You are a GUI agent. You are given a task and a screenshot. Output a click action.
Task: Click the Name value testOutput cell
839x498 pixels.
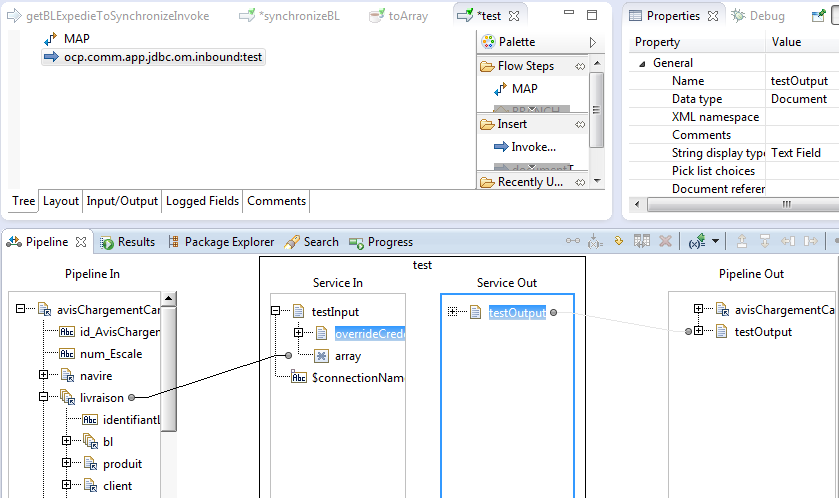(802, 81)
